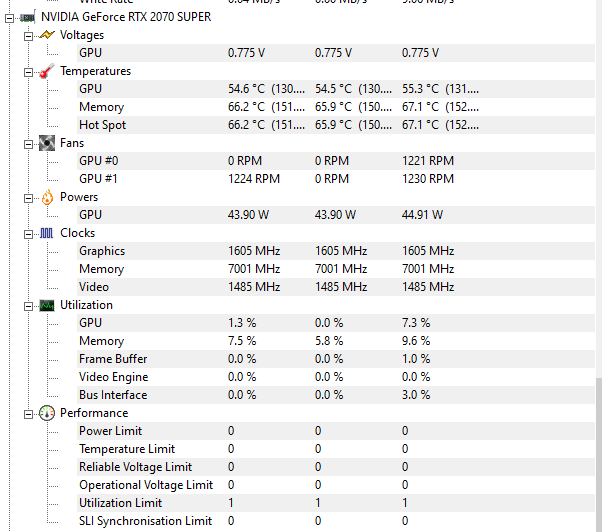602x532 pixels.
Task: Click the NVIDIA graphics card icon
Action: click(x=27, y=17)
